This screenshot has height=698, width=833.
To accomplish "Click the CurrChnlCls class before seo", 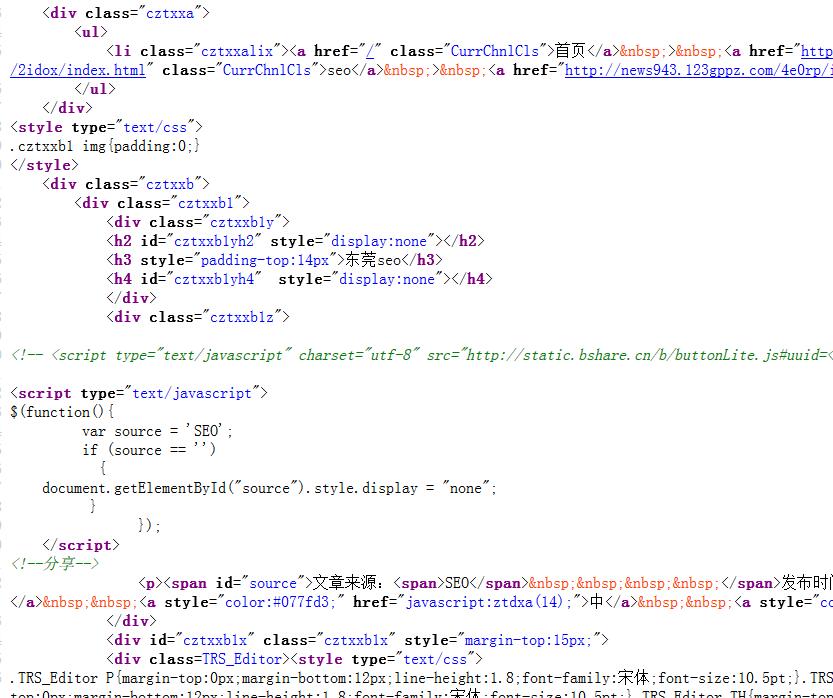I will 267,70.
